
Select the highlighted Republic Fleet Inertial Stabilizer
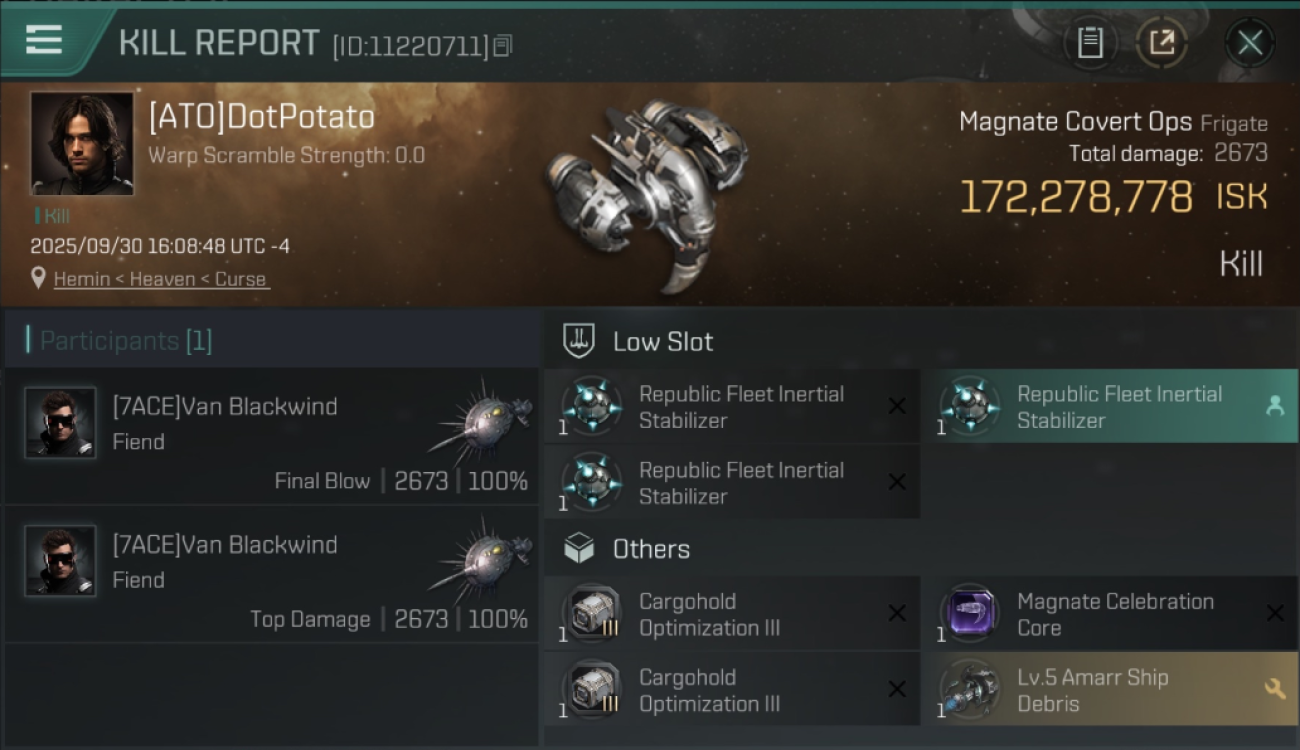coord(1108,407)
